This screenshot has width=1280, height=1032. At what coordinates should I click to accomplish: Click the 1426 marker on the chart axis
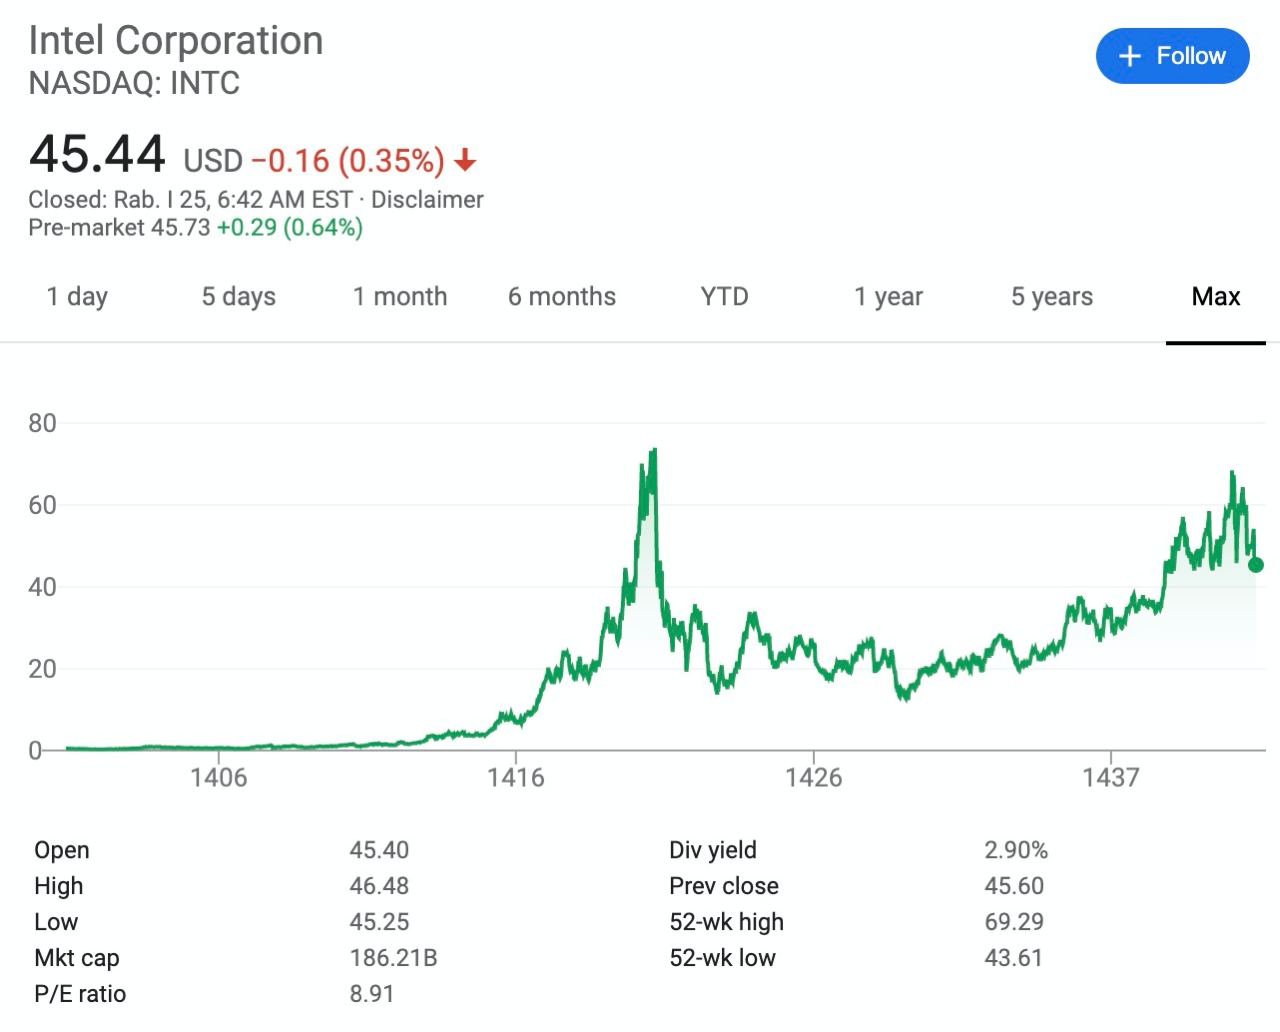coord(814,777)
